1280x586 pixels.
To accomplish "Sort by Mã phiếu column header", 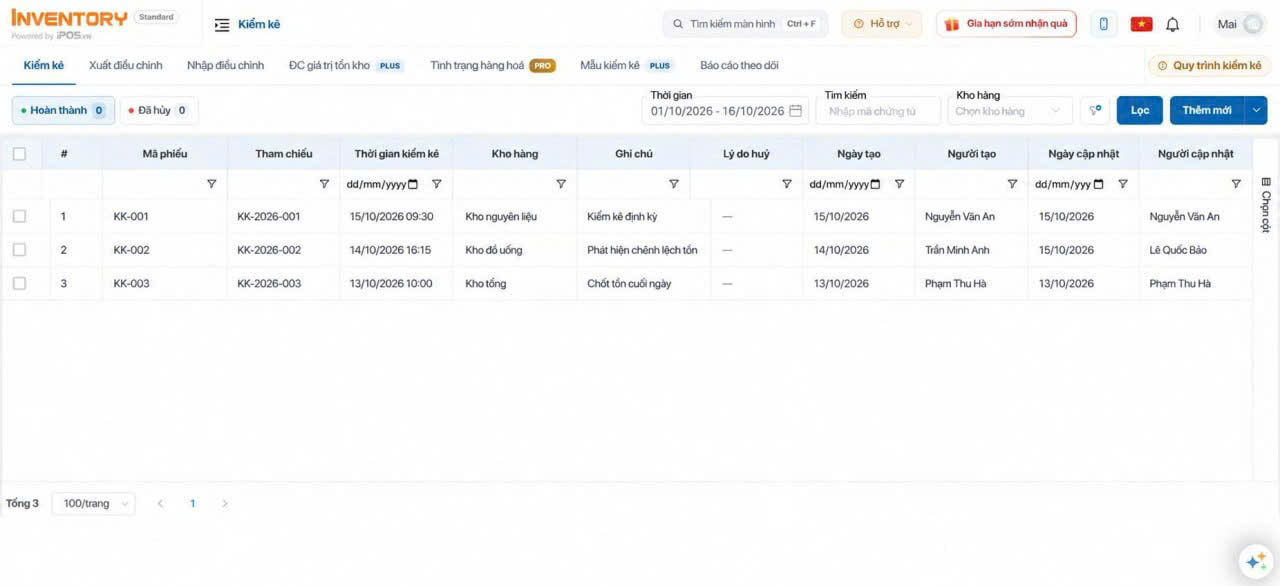I will tap(165, 154).
